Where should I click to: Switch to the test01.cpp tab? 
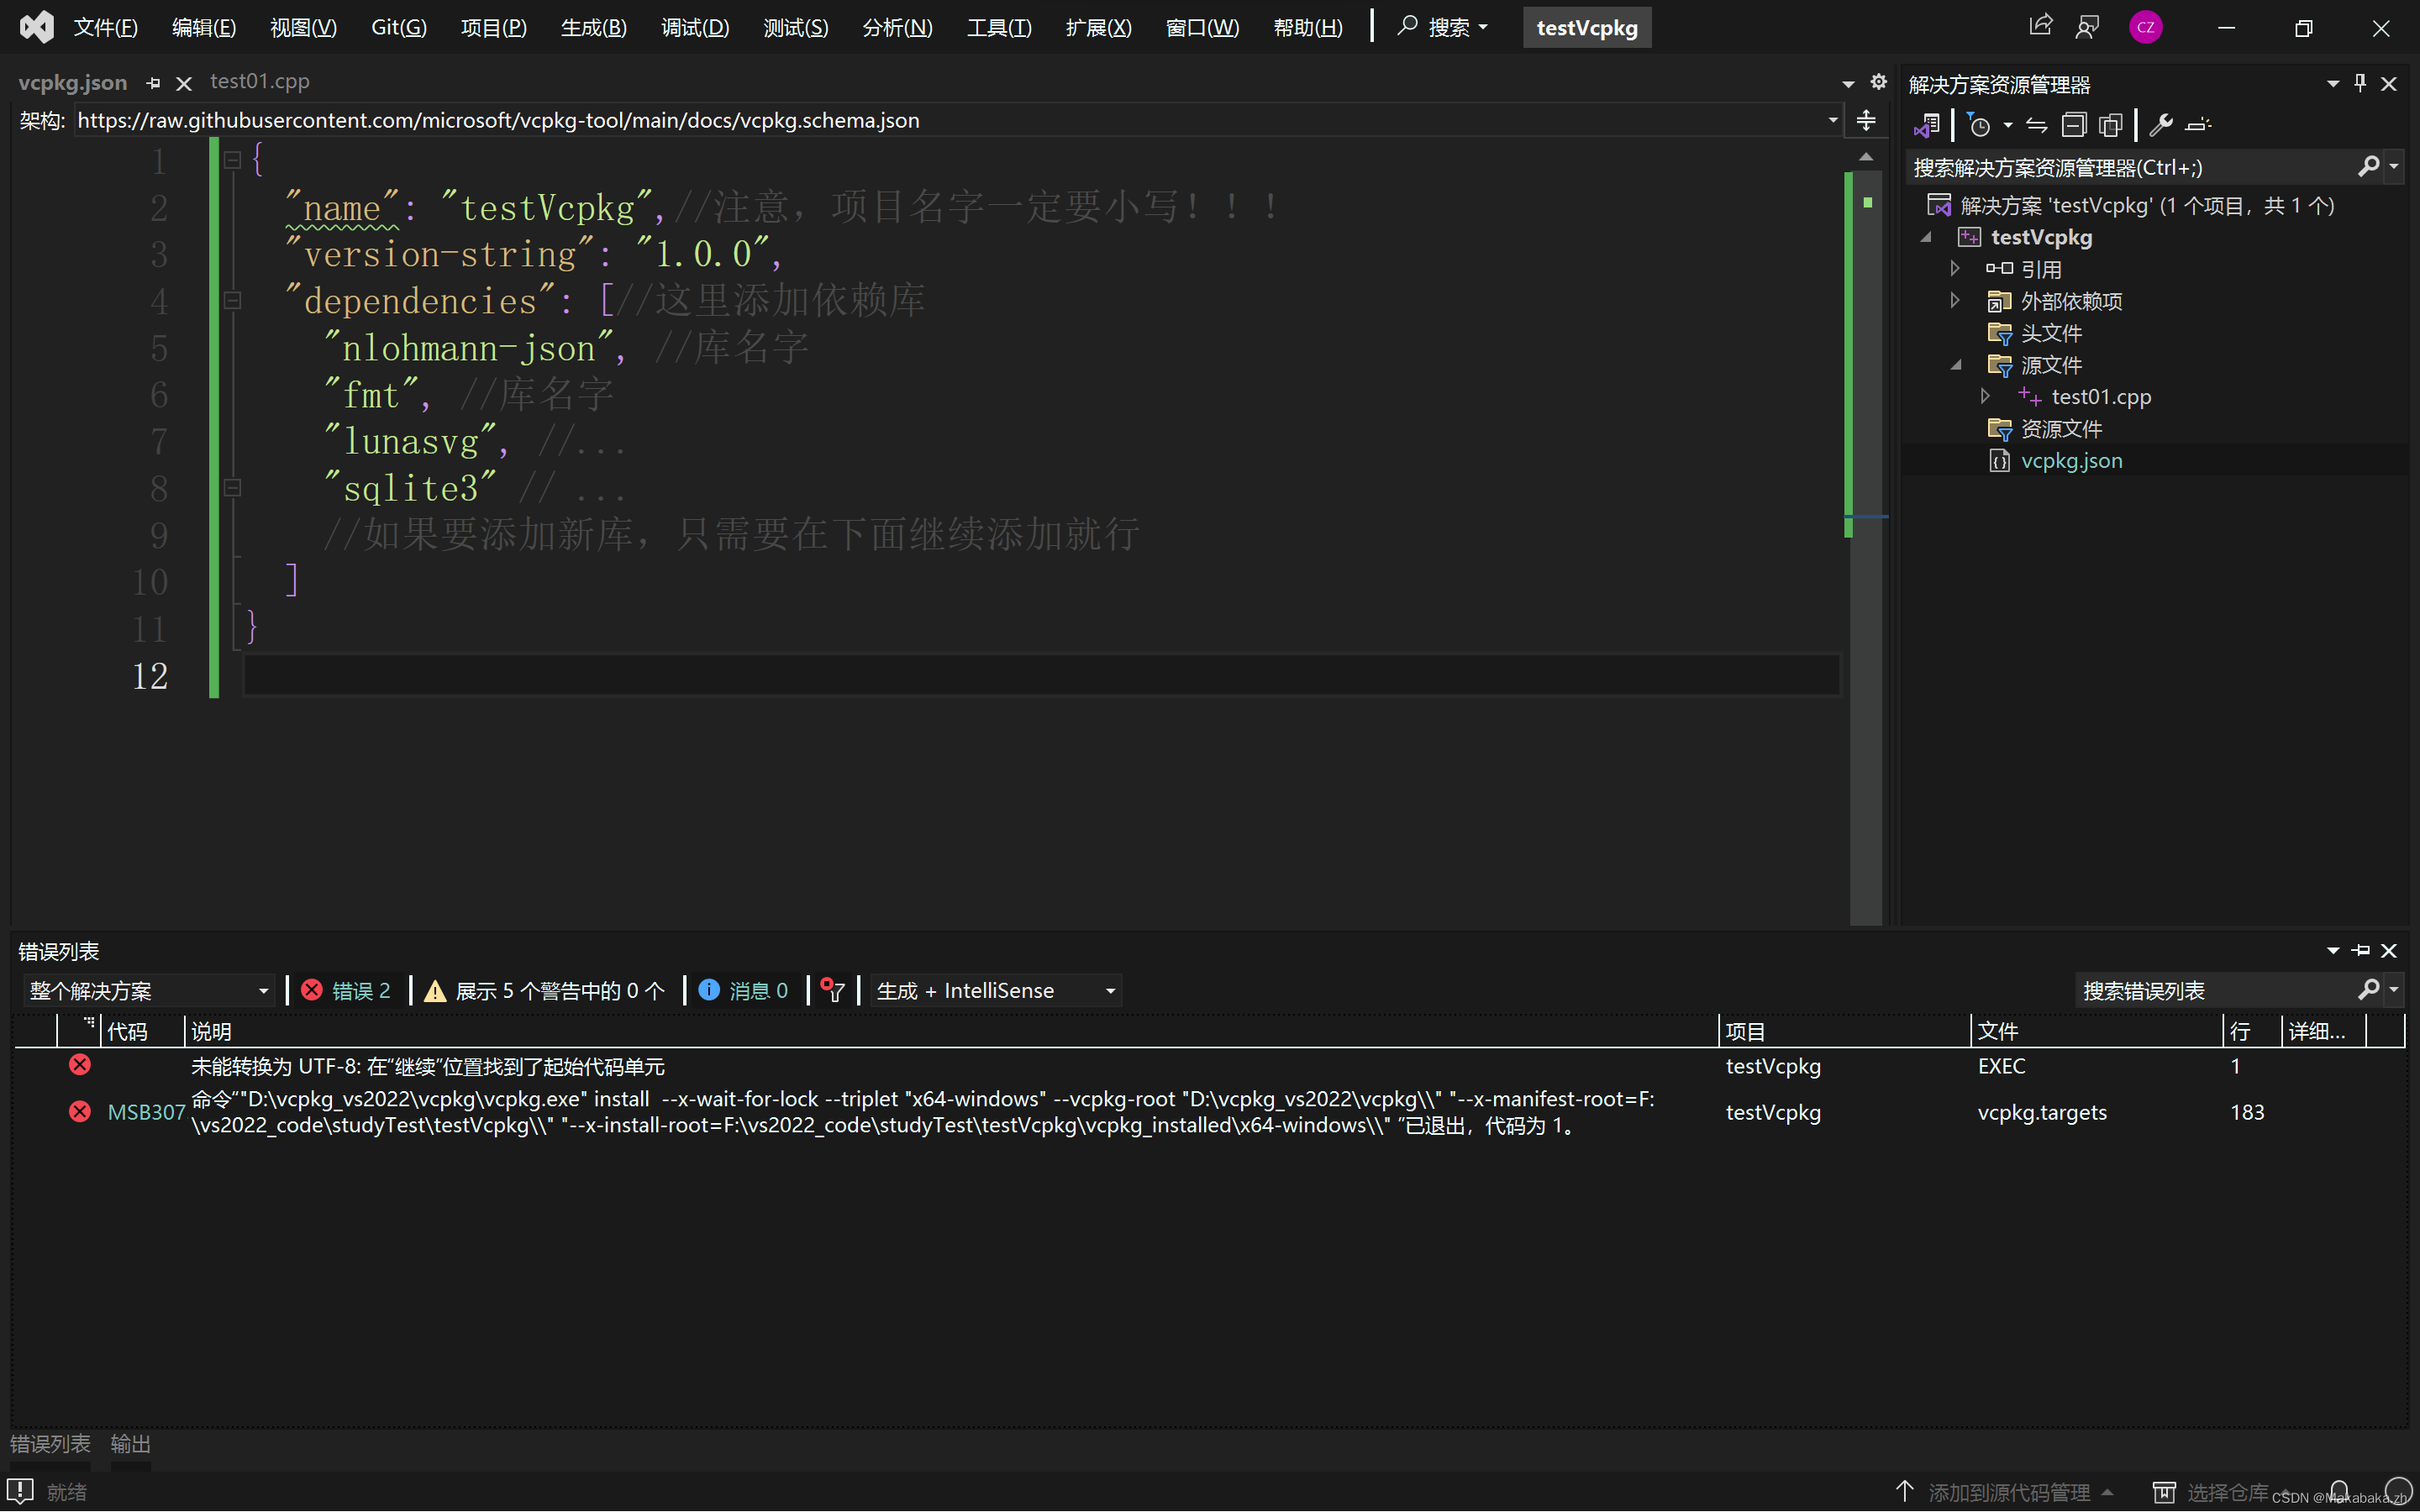259,81
